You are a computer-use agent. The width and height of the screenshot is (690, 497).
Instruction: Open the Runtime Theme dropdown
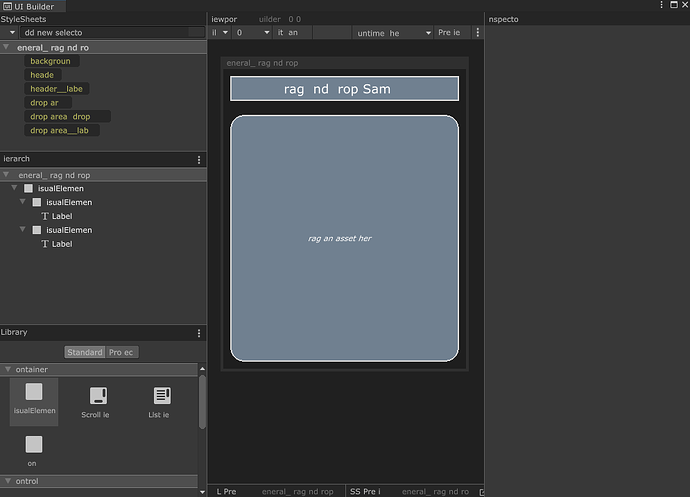click(393, 33)
